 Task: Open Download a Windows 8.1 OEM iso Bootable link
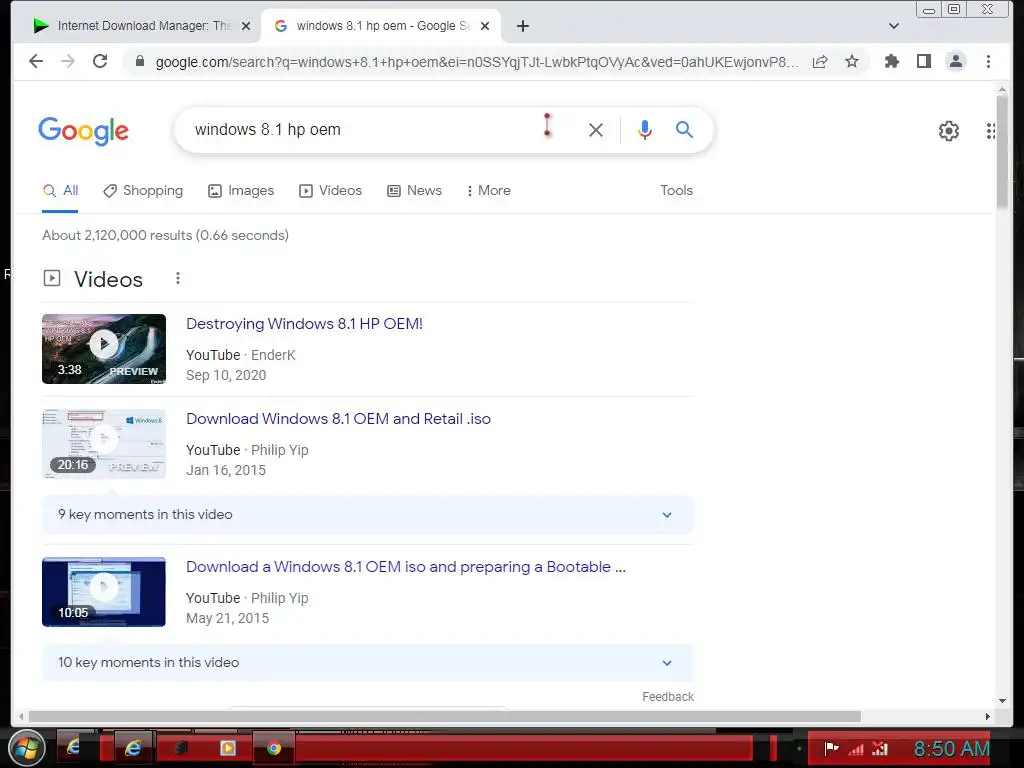point(406,567)
